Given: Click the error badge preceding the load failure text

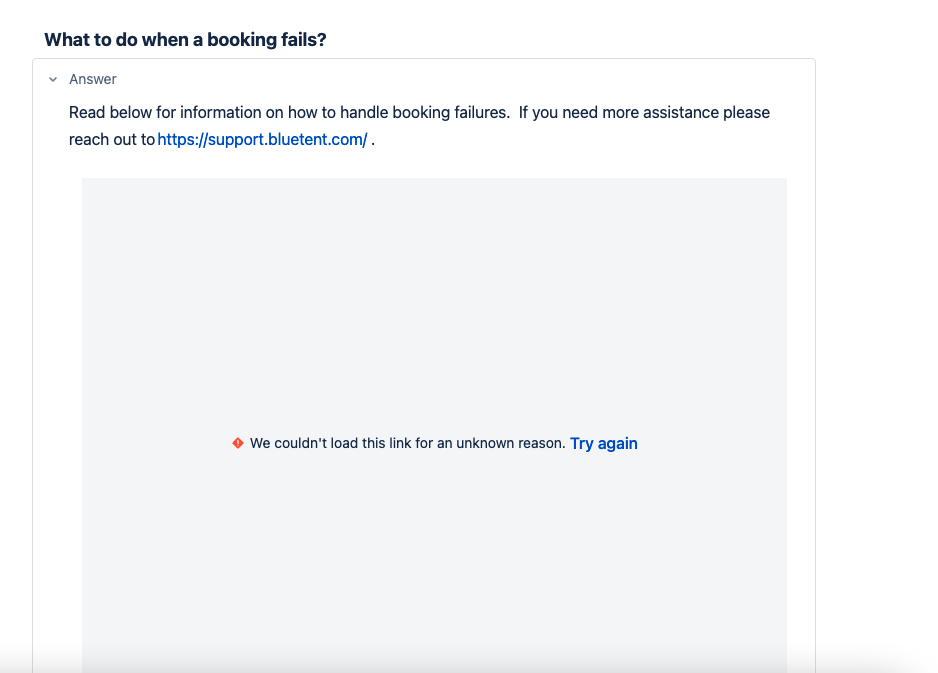Looking at the screenshot, I should pyautogui.click(x=237, y=441).
